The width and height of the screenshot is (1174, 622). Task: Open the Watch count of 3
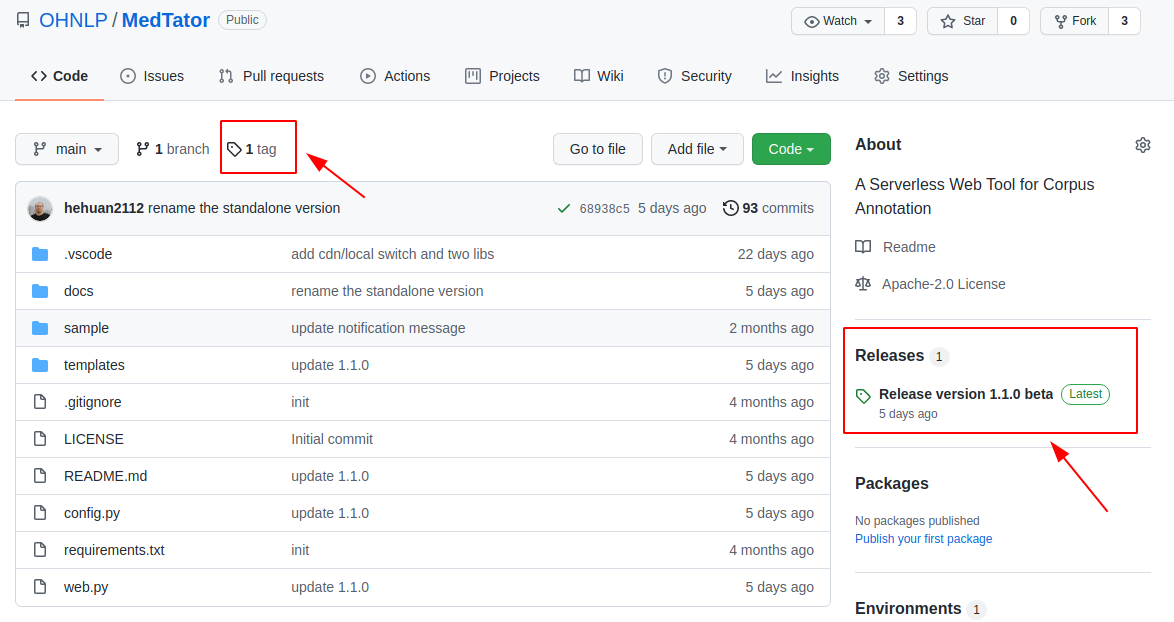coord(900,21)
